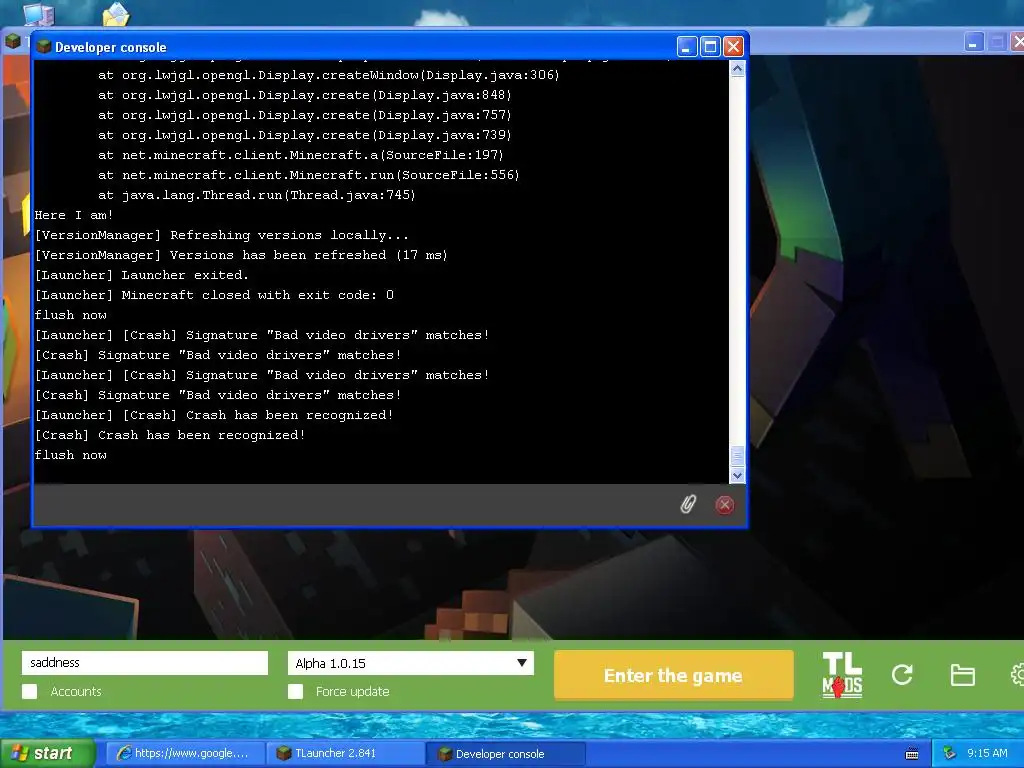Viewport: 1024px width, 768px height.
Task: Minimize the TLauncher background window
Action: [x=973, y=43]
